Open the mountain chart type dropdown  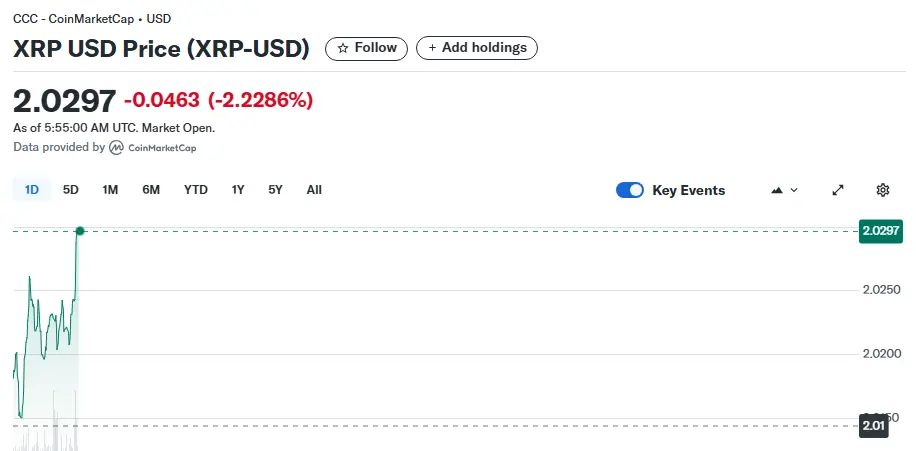point(784,190)
